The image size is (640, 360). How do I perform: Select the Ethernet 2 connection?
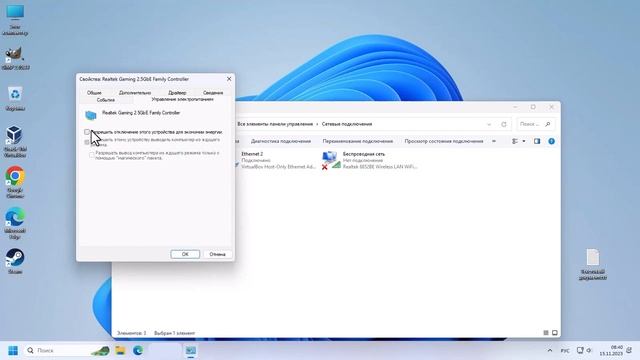[x=278, y=160]
